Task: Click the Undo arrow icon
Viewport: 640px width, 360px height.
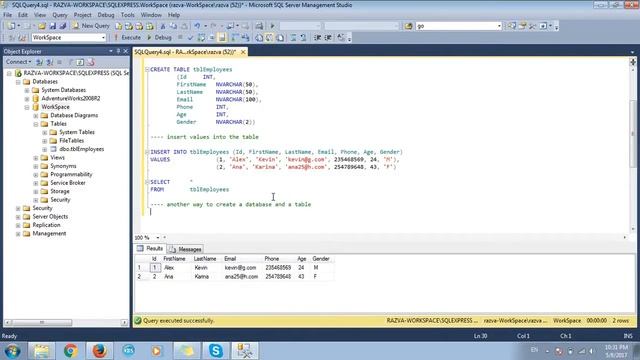Action: tap(197, 26)
